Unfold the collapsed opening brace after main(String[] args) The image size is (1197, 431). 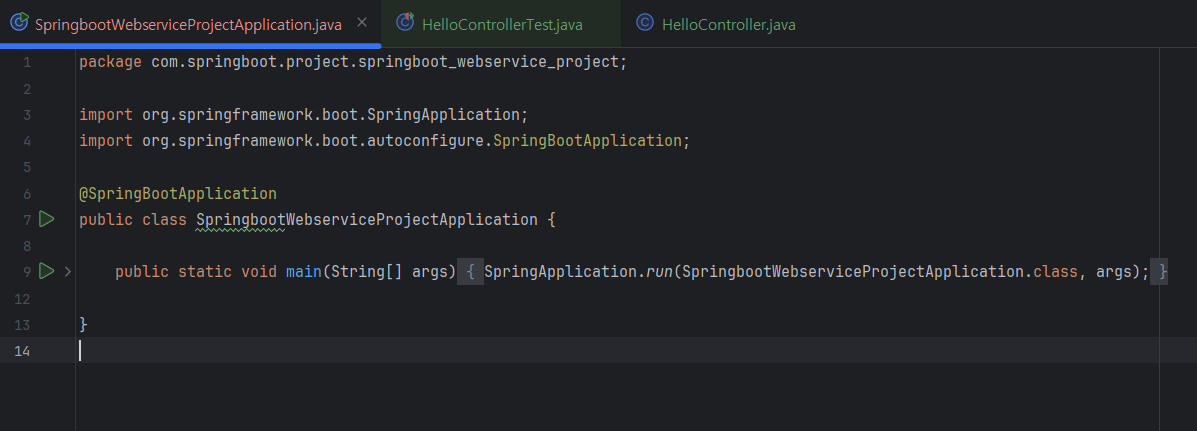469,272
